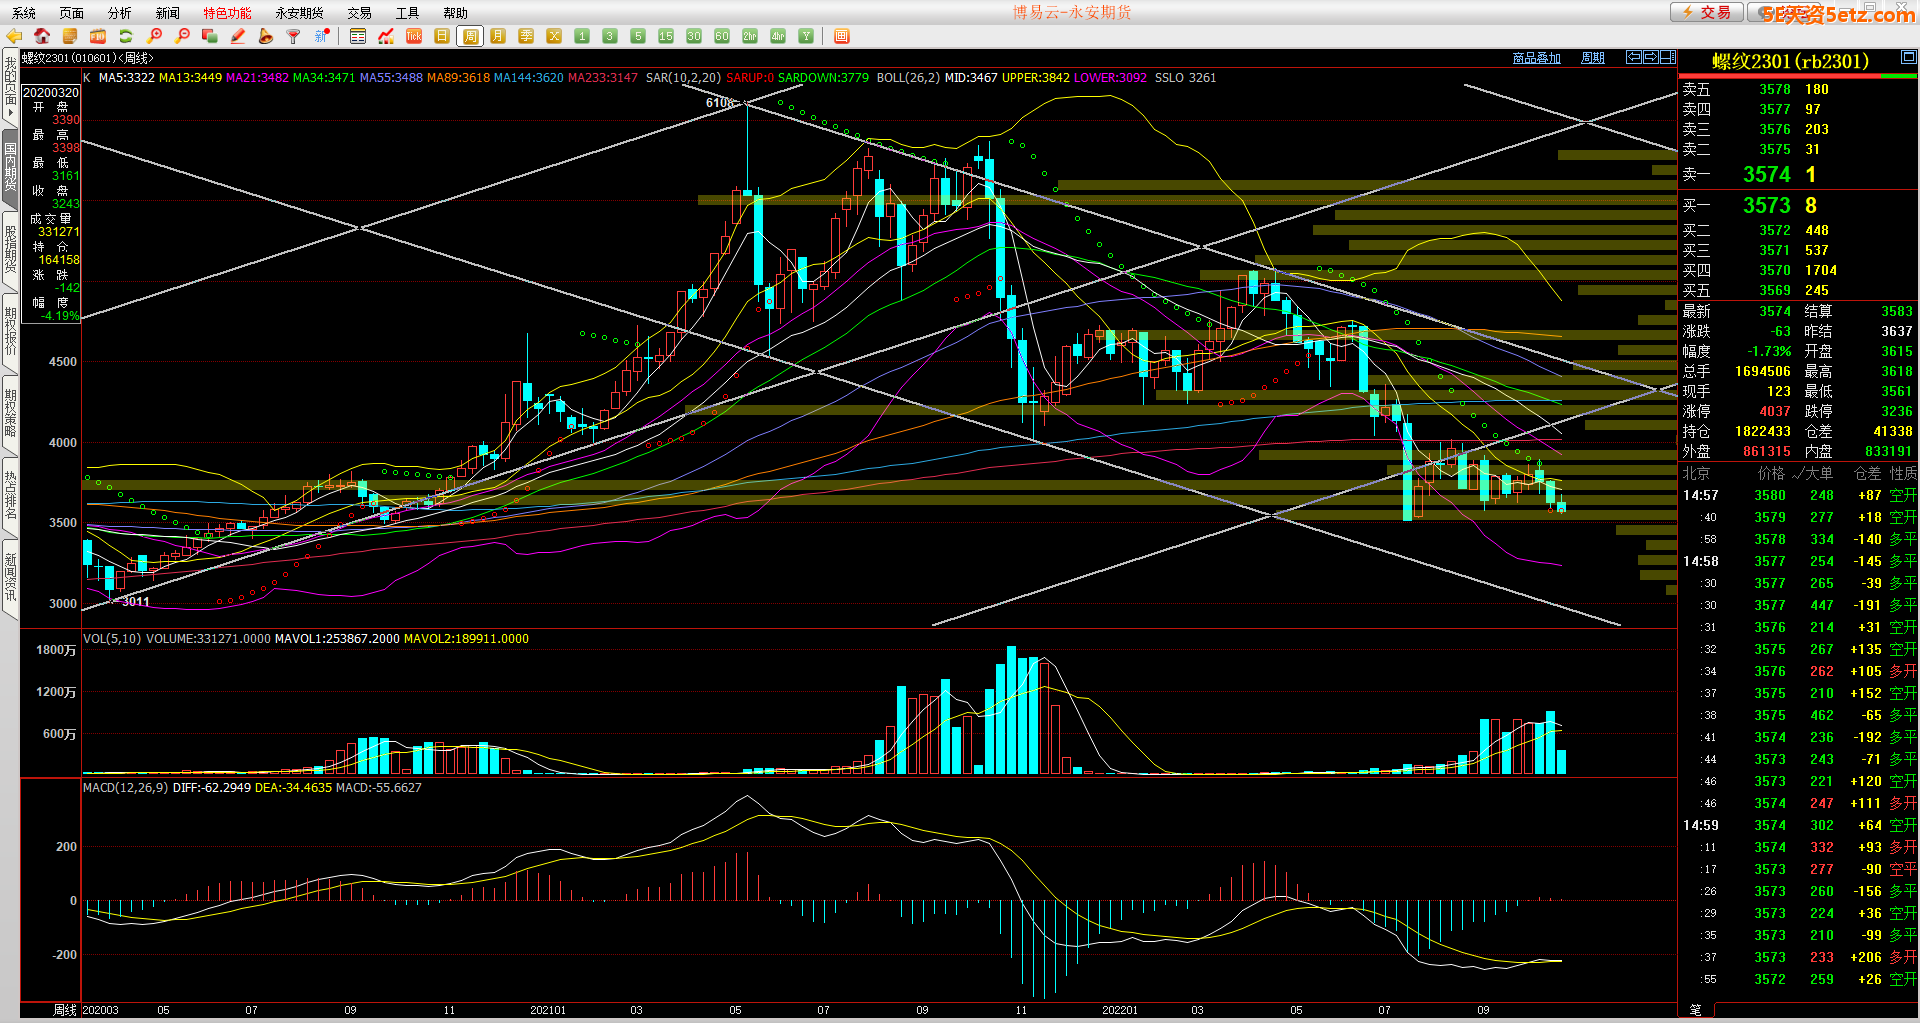Screen dimensions: 1920x1023
Task: Open the 永安期货 menu
Action: (300, 13)
